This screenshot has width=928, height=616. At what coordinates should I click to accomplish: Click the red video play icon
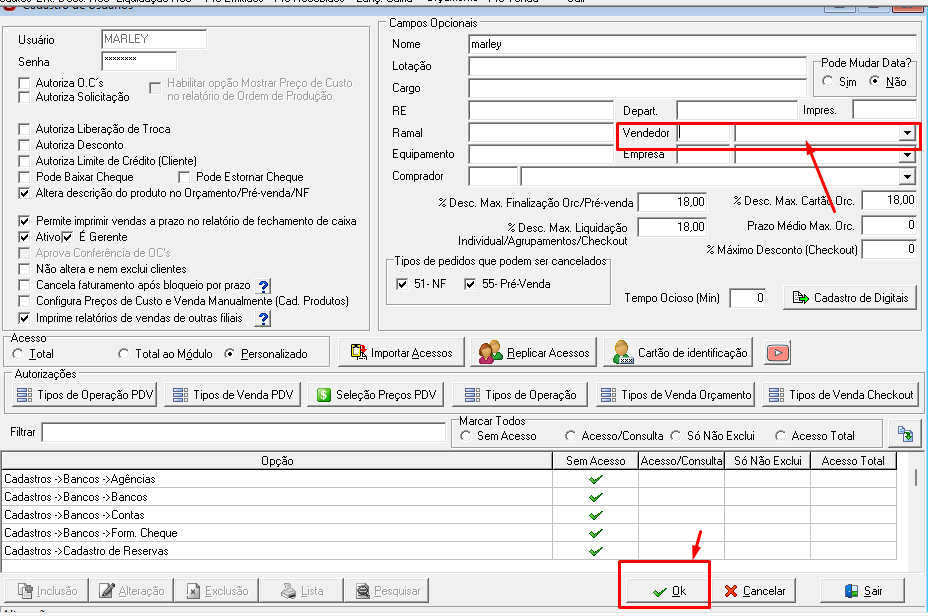pos(778,353)
